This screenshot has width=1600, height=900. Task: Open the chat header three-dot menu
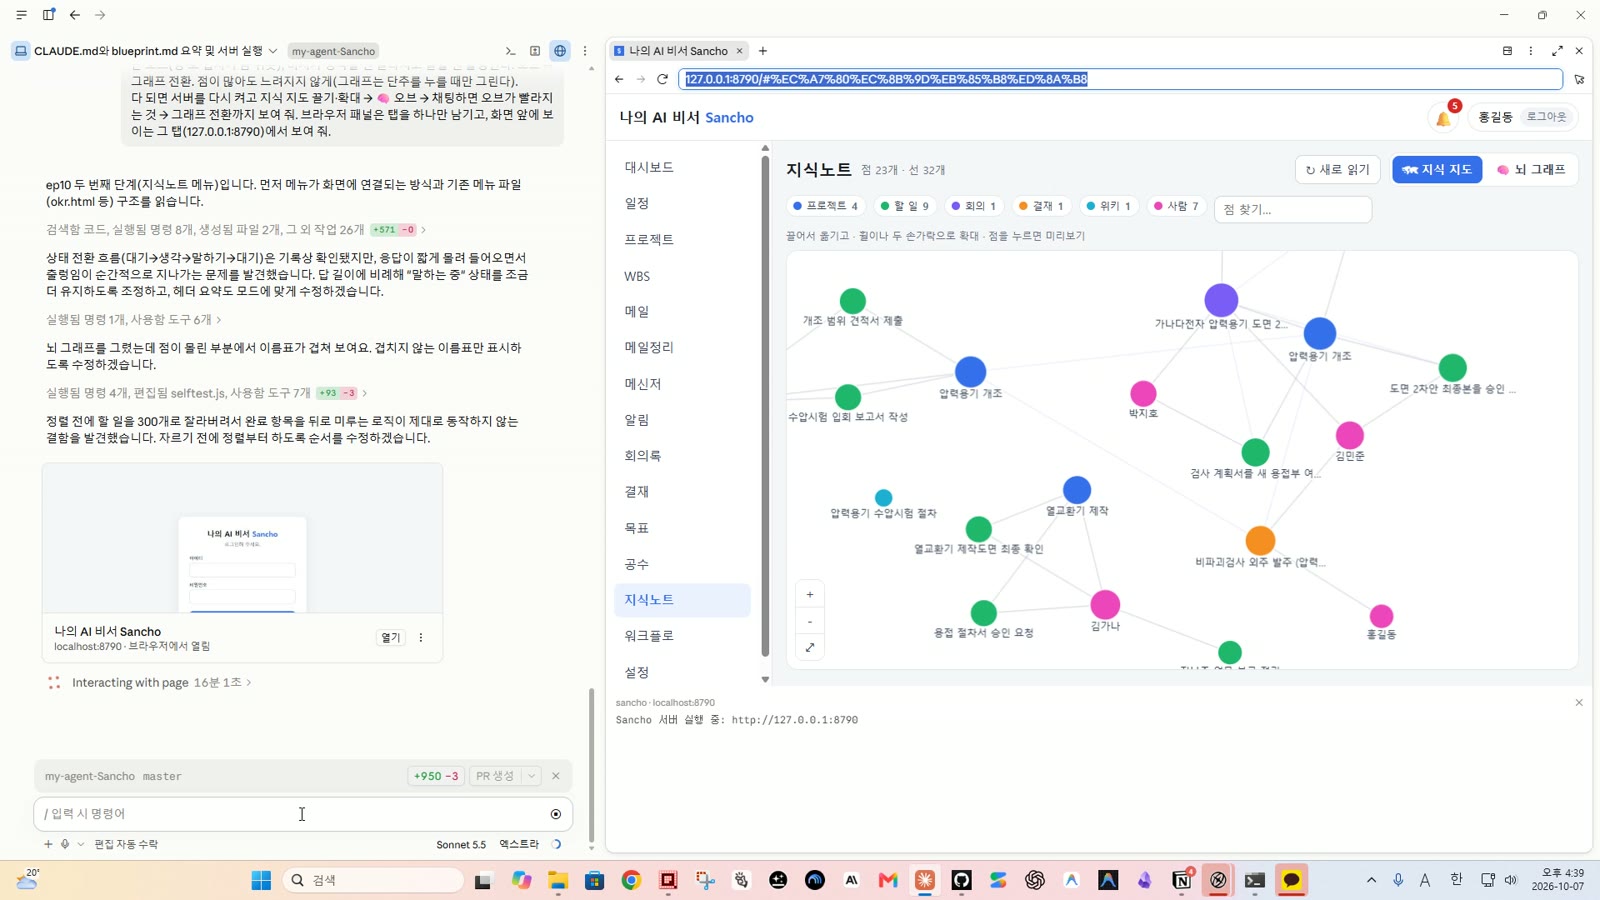point(585,51)
